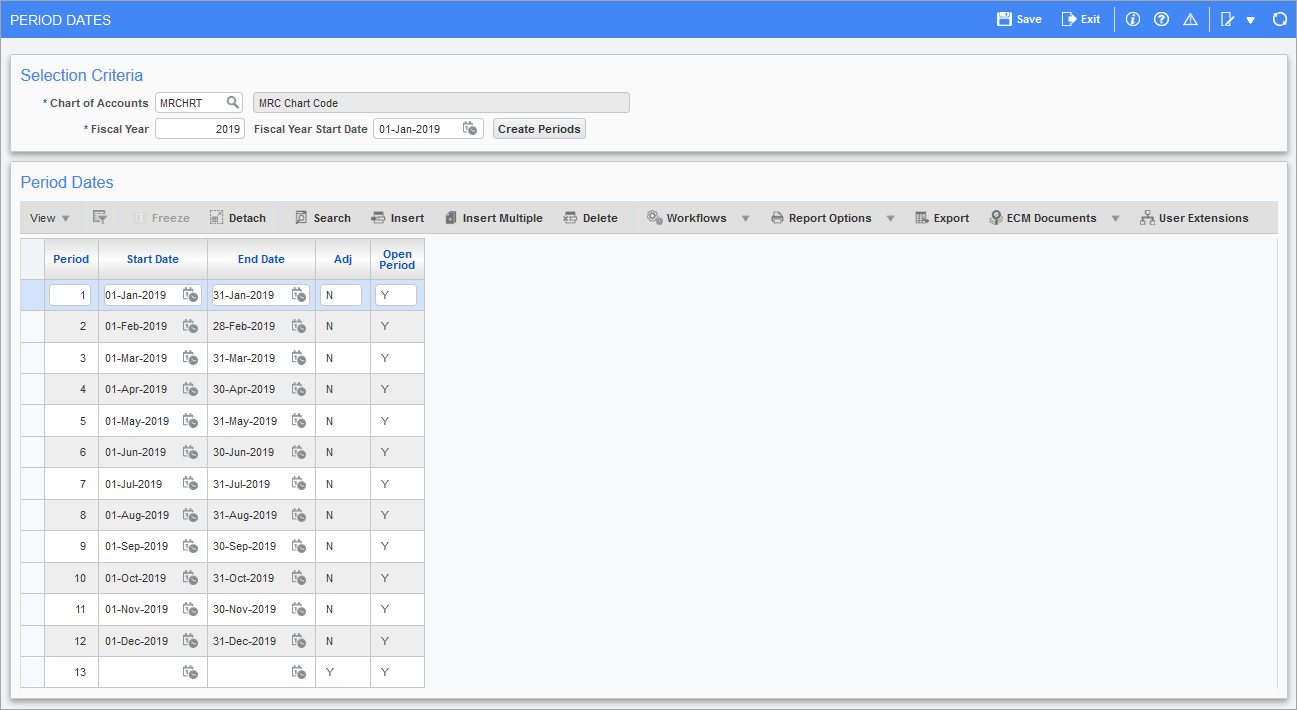Open start date calendar for period 13
This screenshot has width=1297, height=710.
(190, 672)
